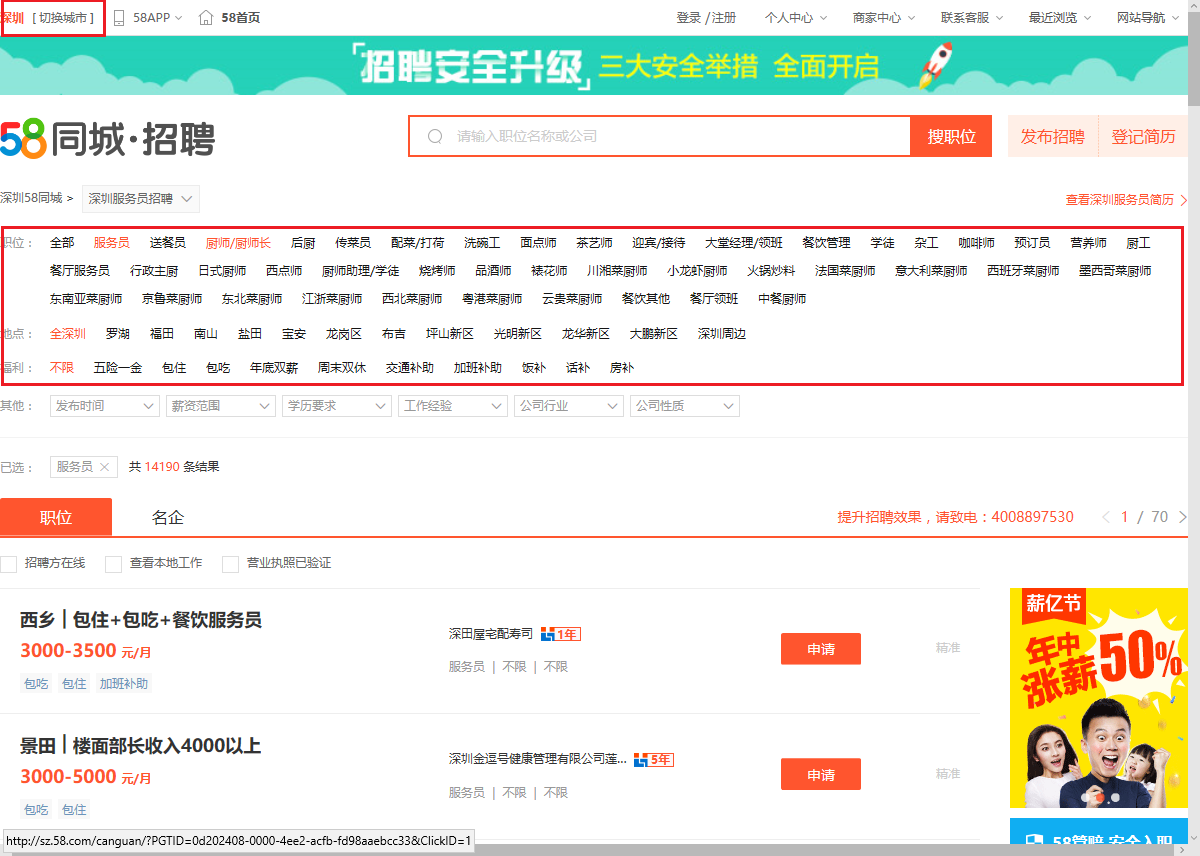
Task: Open the 西乡｜包住+包吃+餐饮服务员 listing
Action: point(141,620)
